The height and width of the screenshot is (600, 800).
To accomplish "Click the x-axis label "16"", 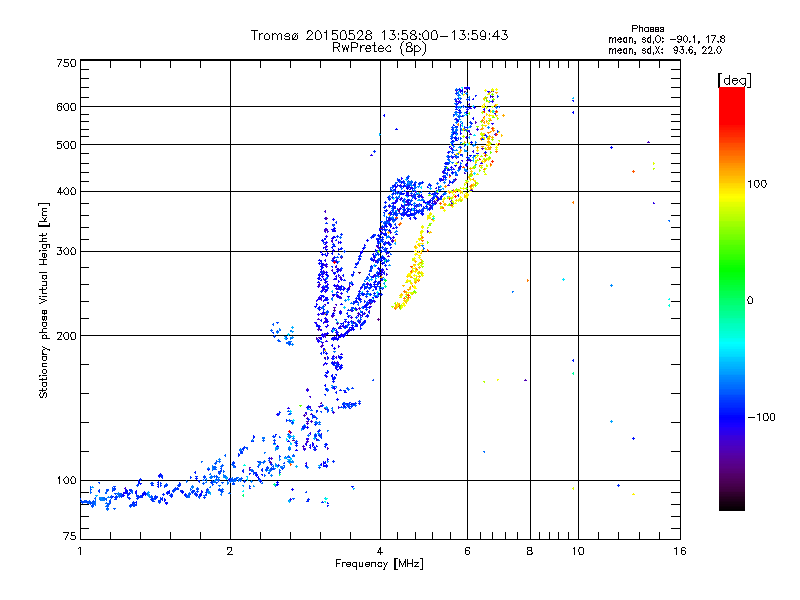I will click(680, 551).
